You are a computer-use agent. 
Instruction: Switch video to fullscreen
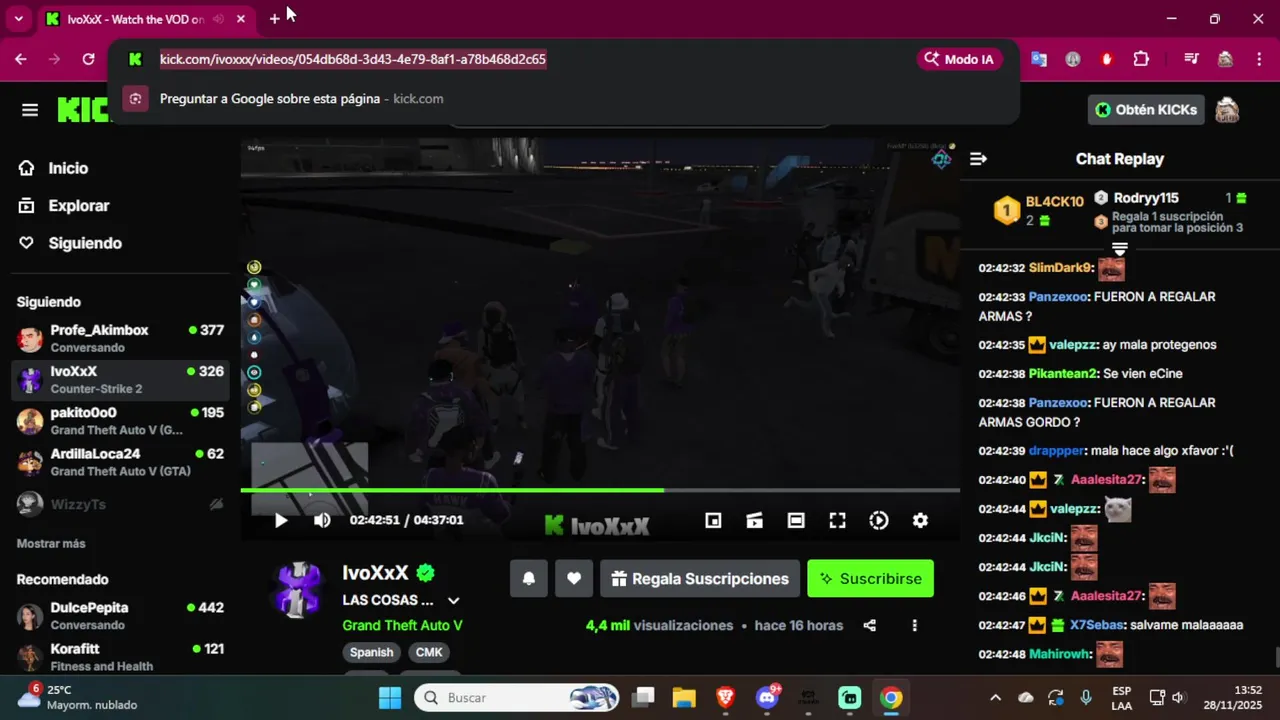838,520
